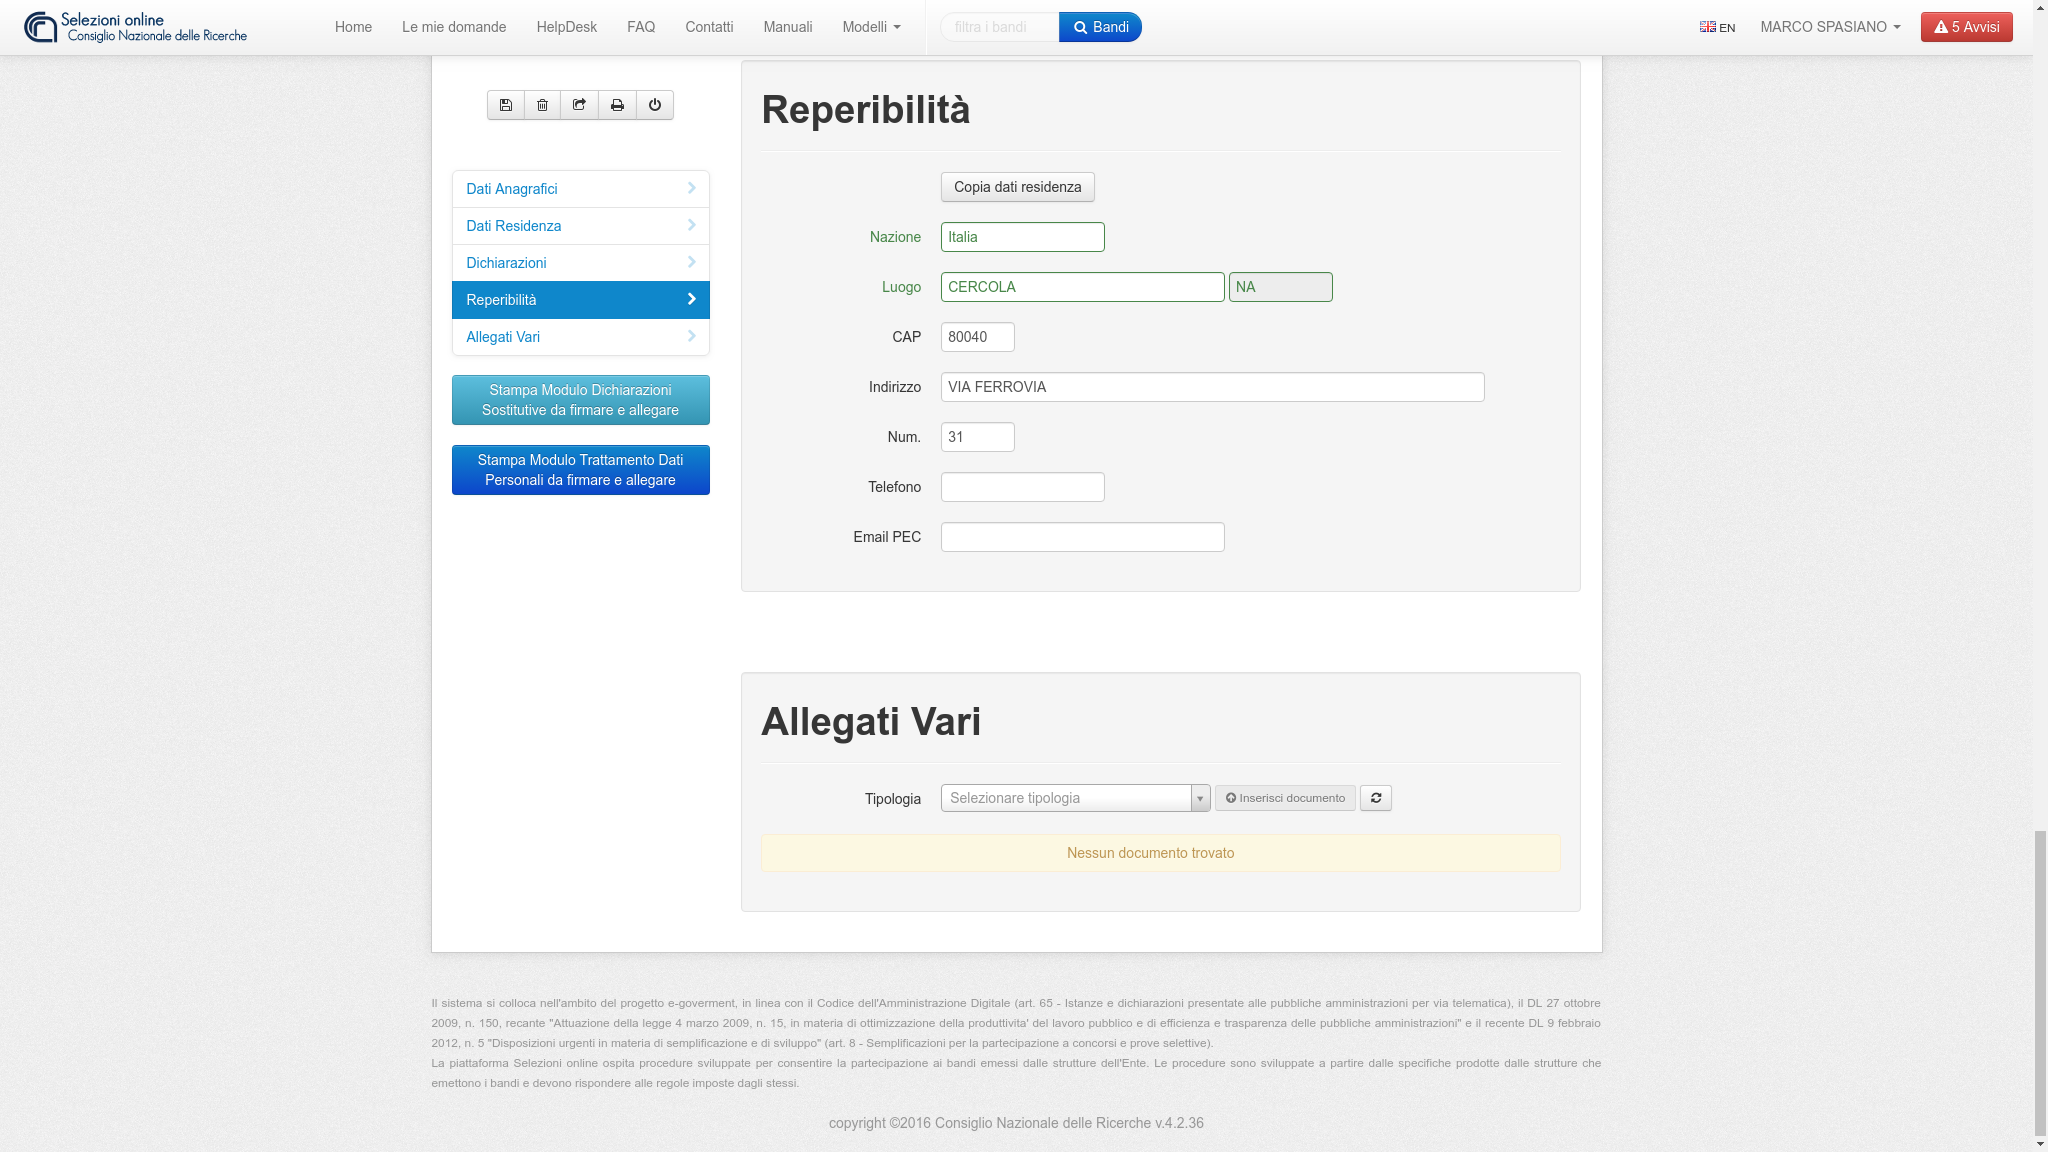The height and width of the screenshot is (1152, 2048).
Task: Open Dati Anagrafici section
Action: 580,189
